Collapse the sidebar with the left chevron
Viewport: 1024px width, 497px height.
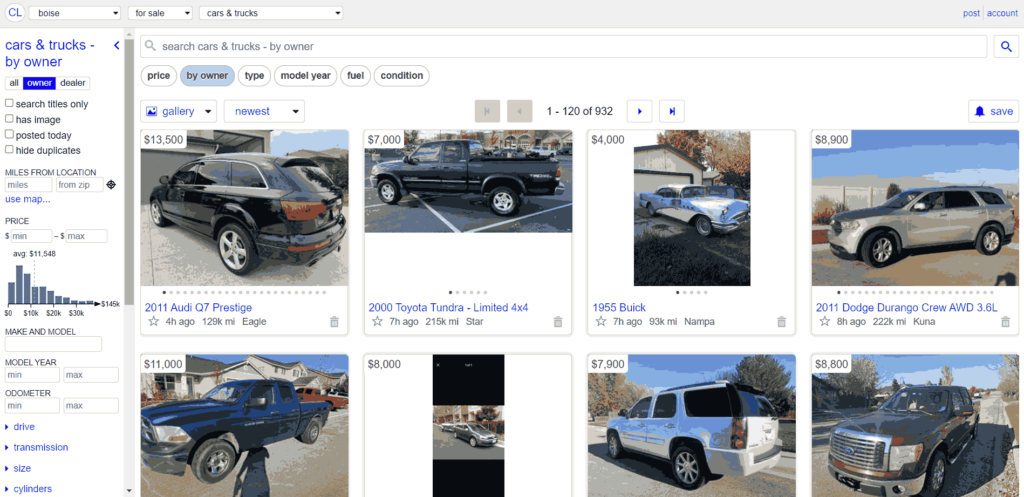[x=116, y=45]
